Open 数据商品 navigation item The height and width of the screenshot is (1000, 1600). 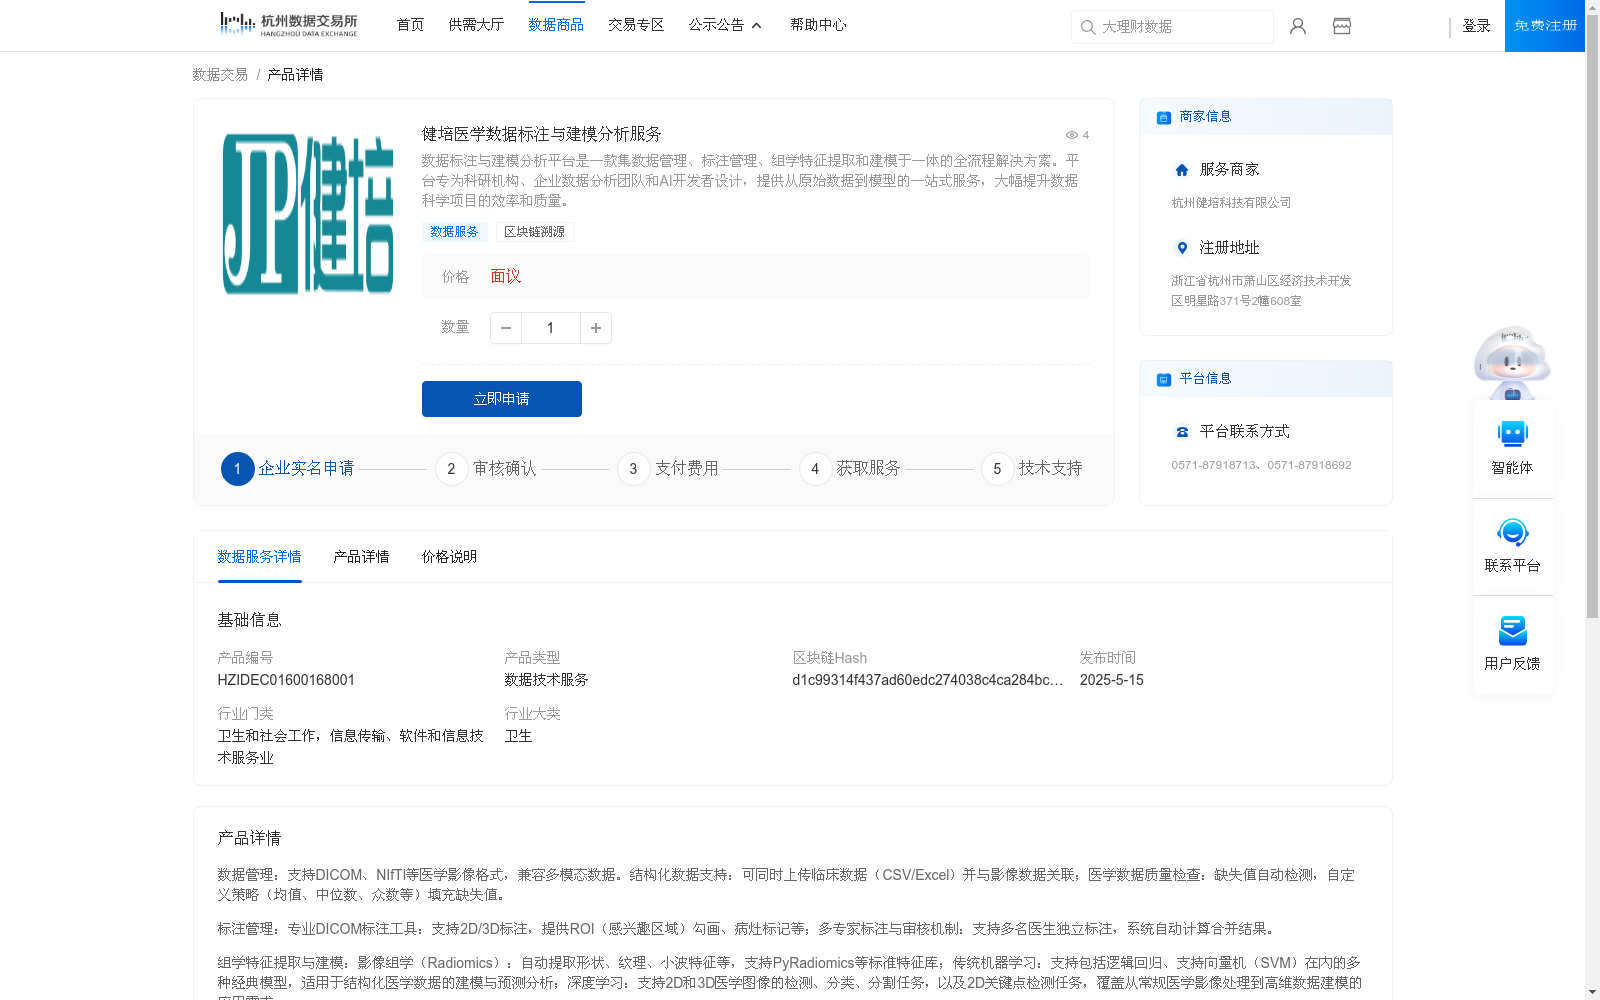[556, 25]
